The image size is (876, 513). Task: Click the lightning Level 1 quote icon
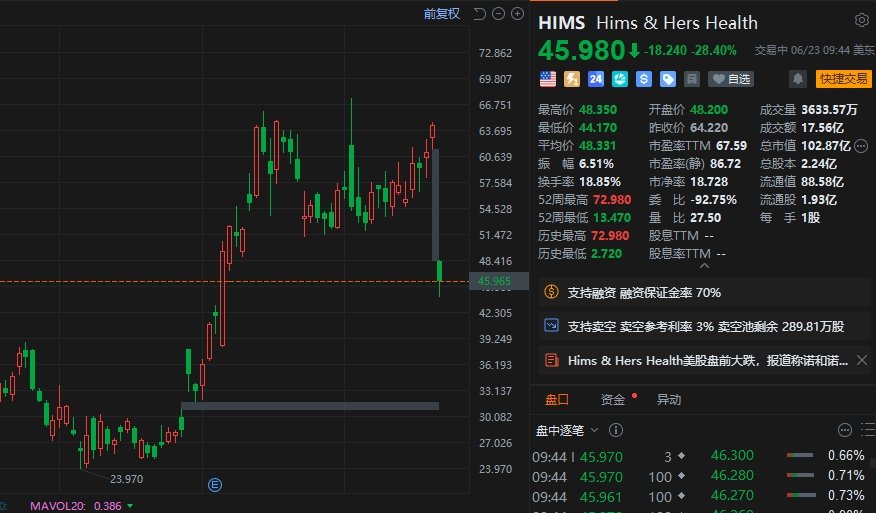pos(572,79)
